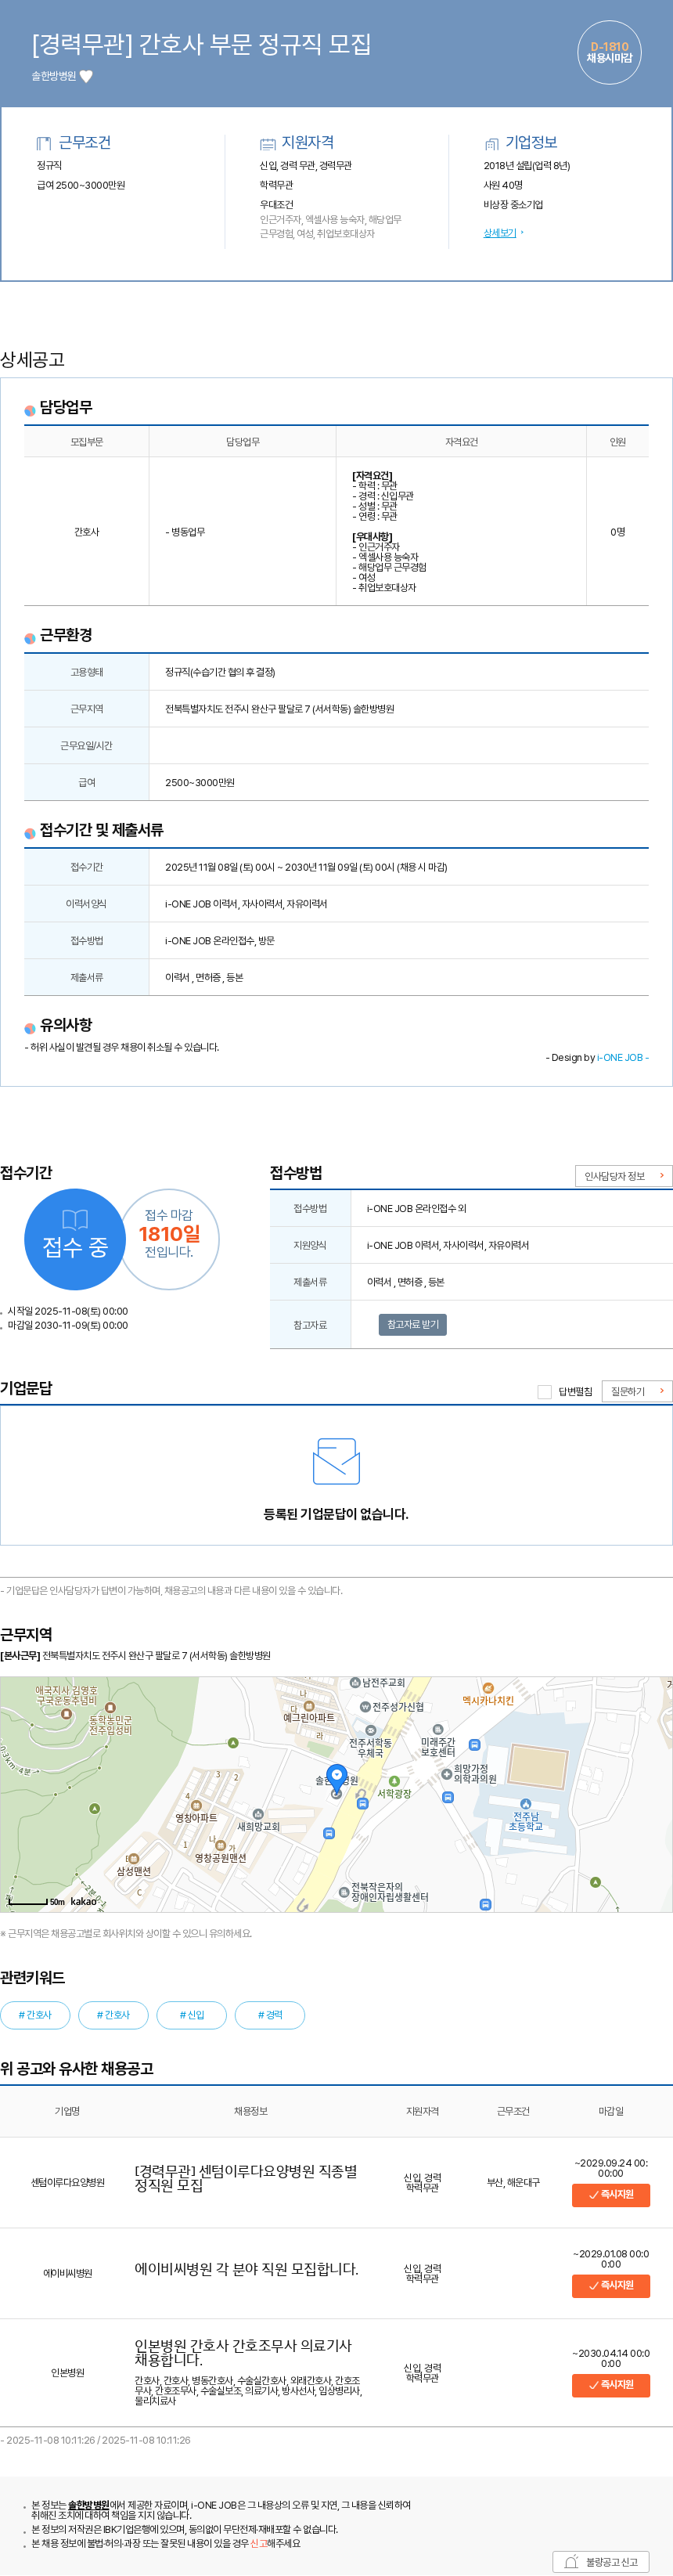Click the 전주서학동우체국 marker on map

coord(371,1730)
